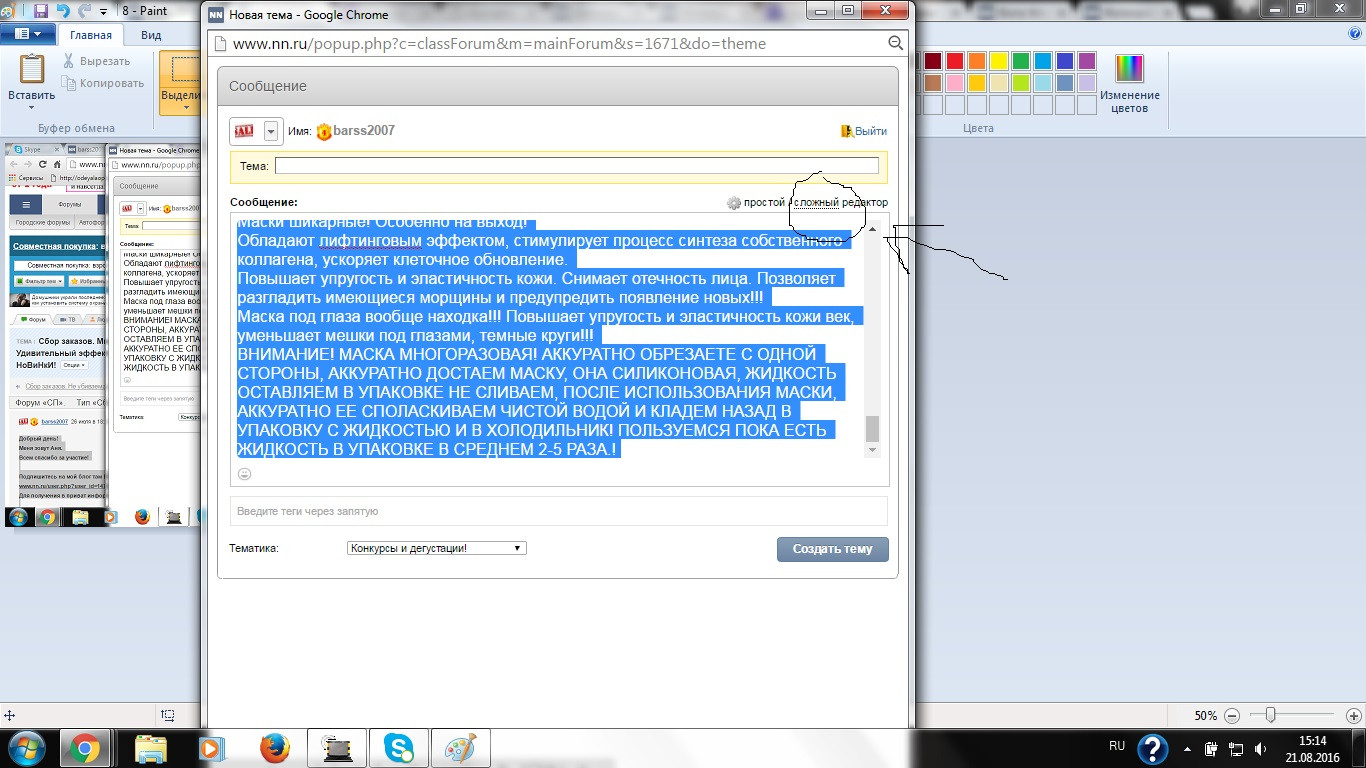
Task: Pick the indigo color swatch
Action: [1064, 61]
